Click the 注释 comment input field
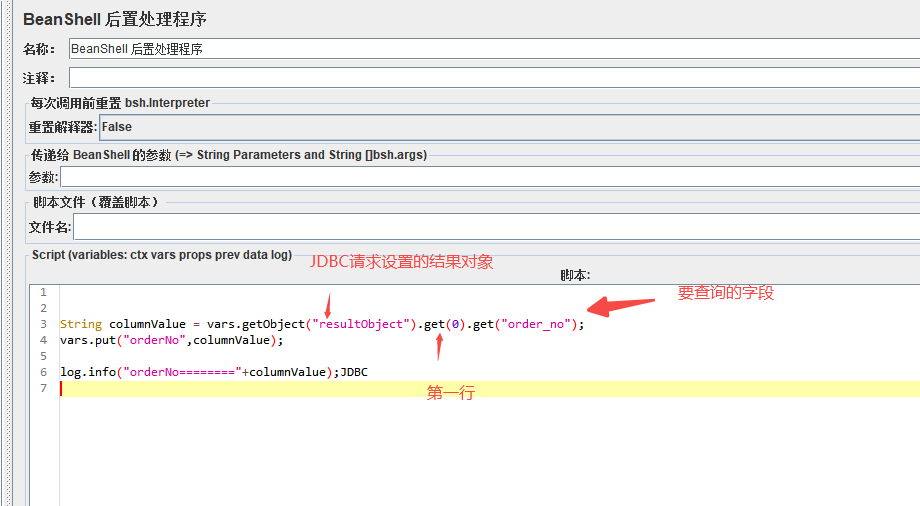Viewport: 920px width, 506px height. pyautogui.click(x=494, y=77)
